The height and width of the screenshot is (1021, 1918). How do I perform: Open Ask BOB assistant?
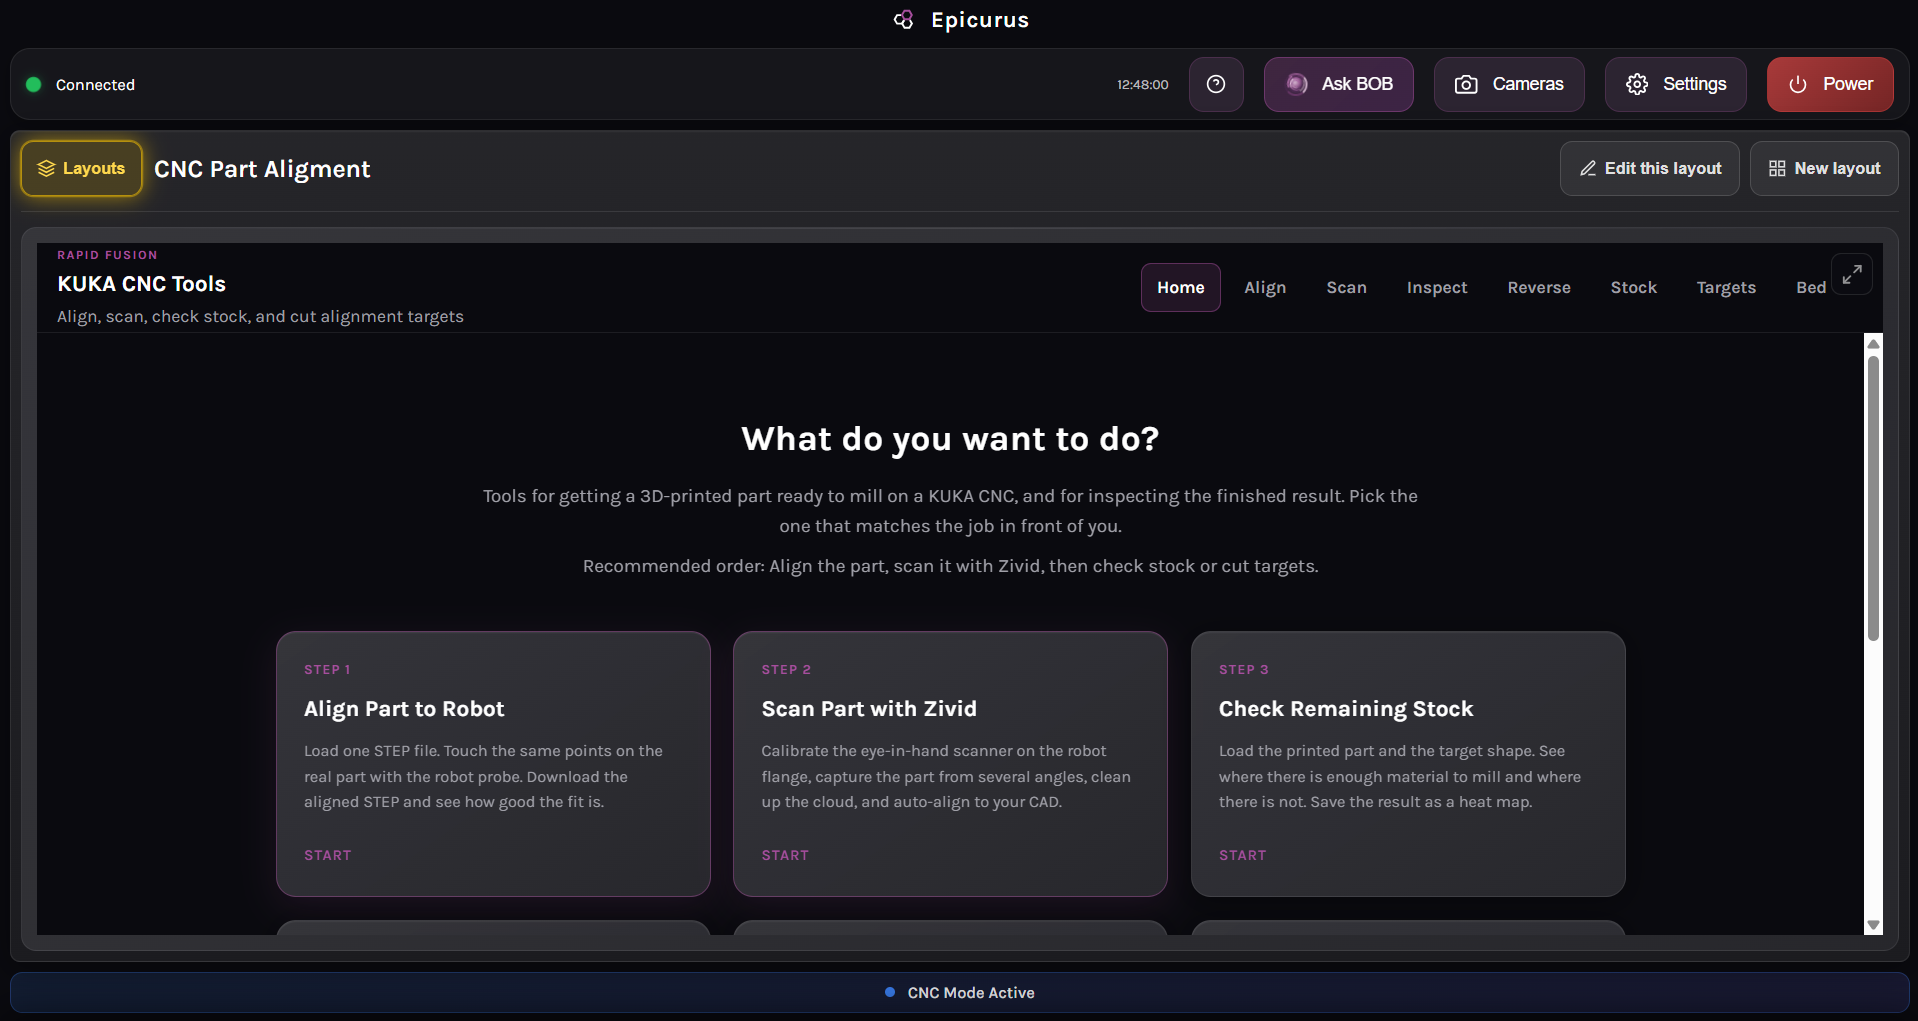tap(1339, 84)
